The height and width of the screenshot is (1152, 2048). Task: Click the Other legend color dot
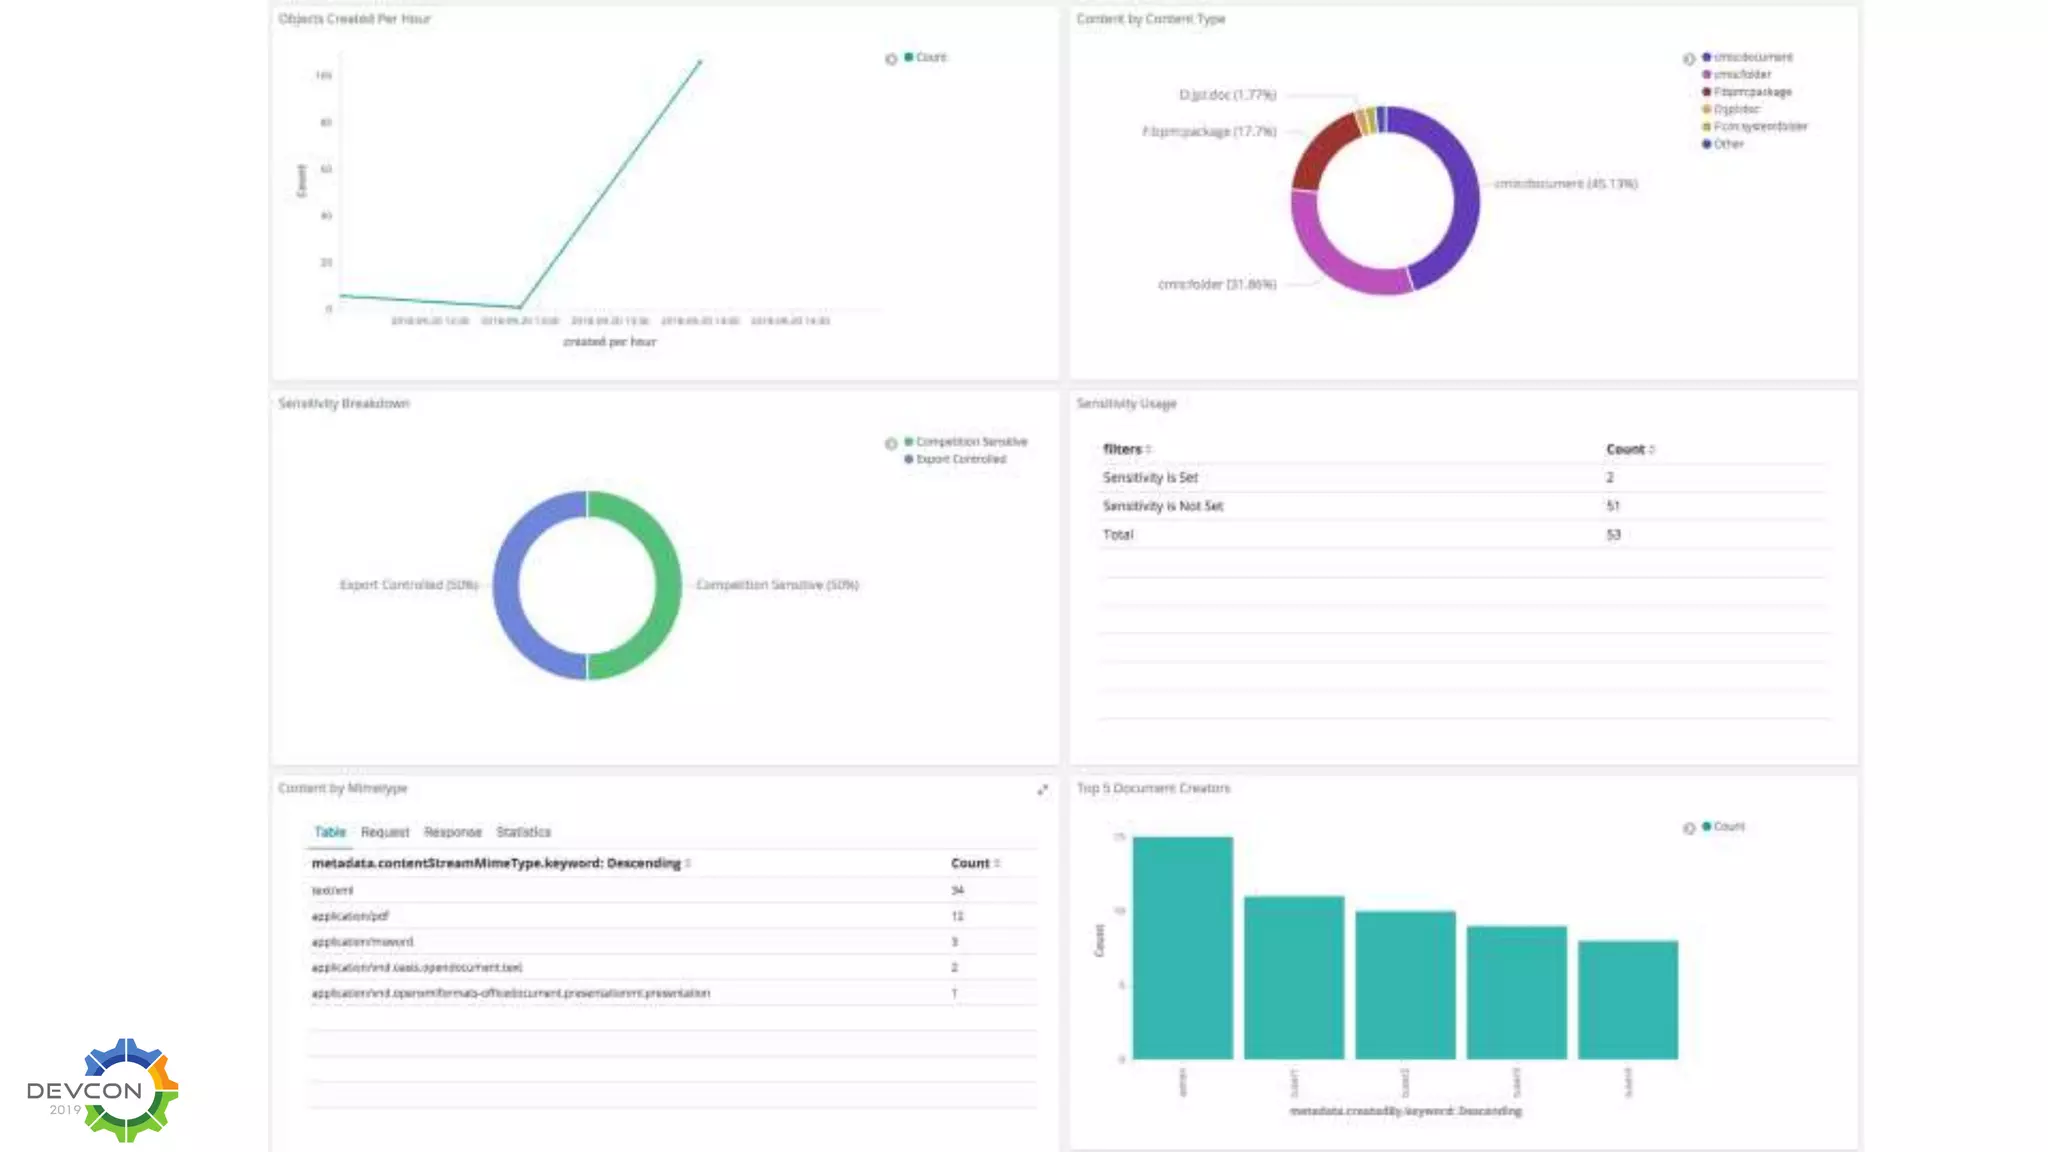(x=1707, y=144)
